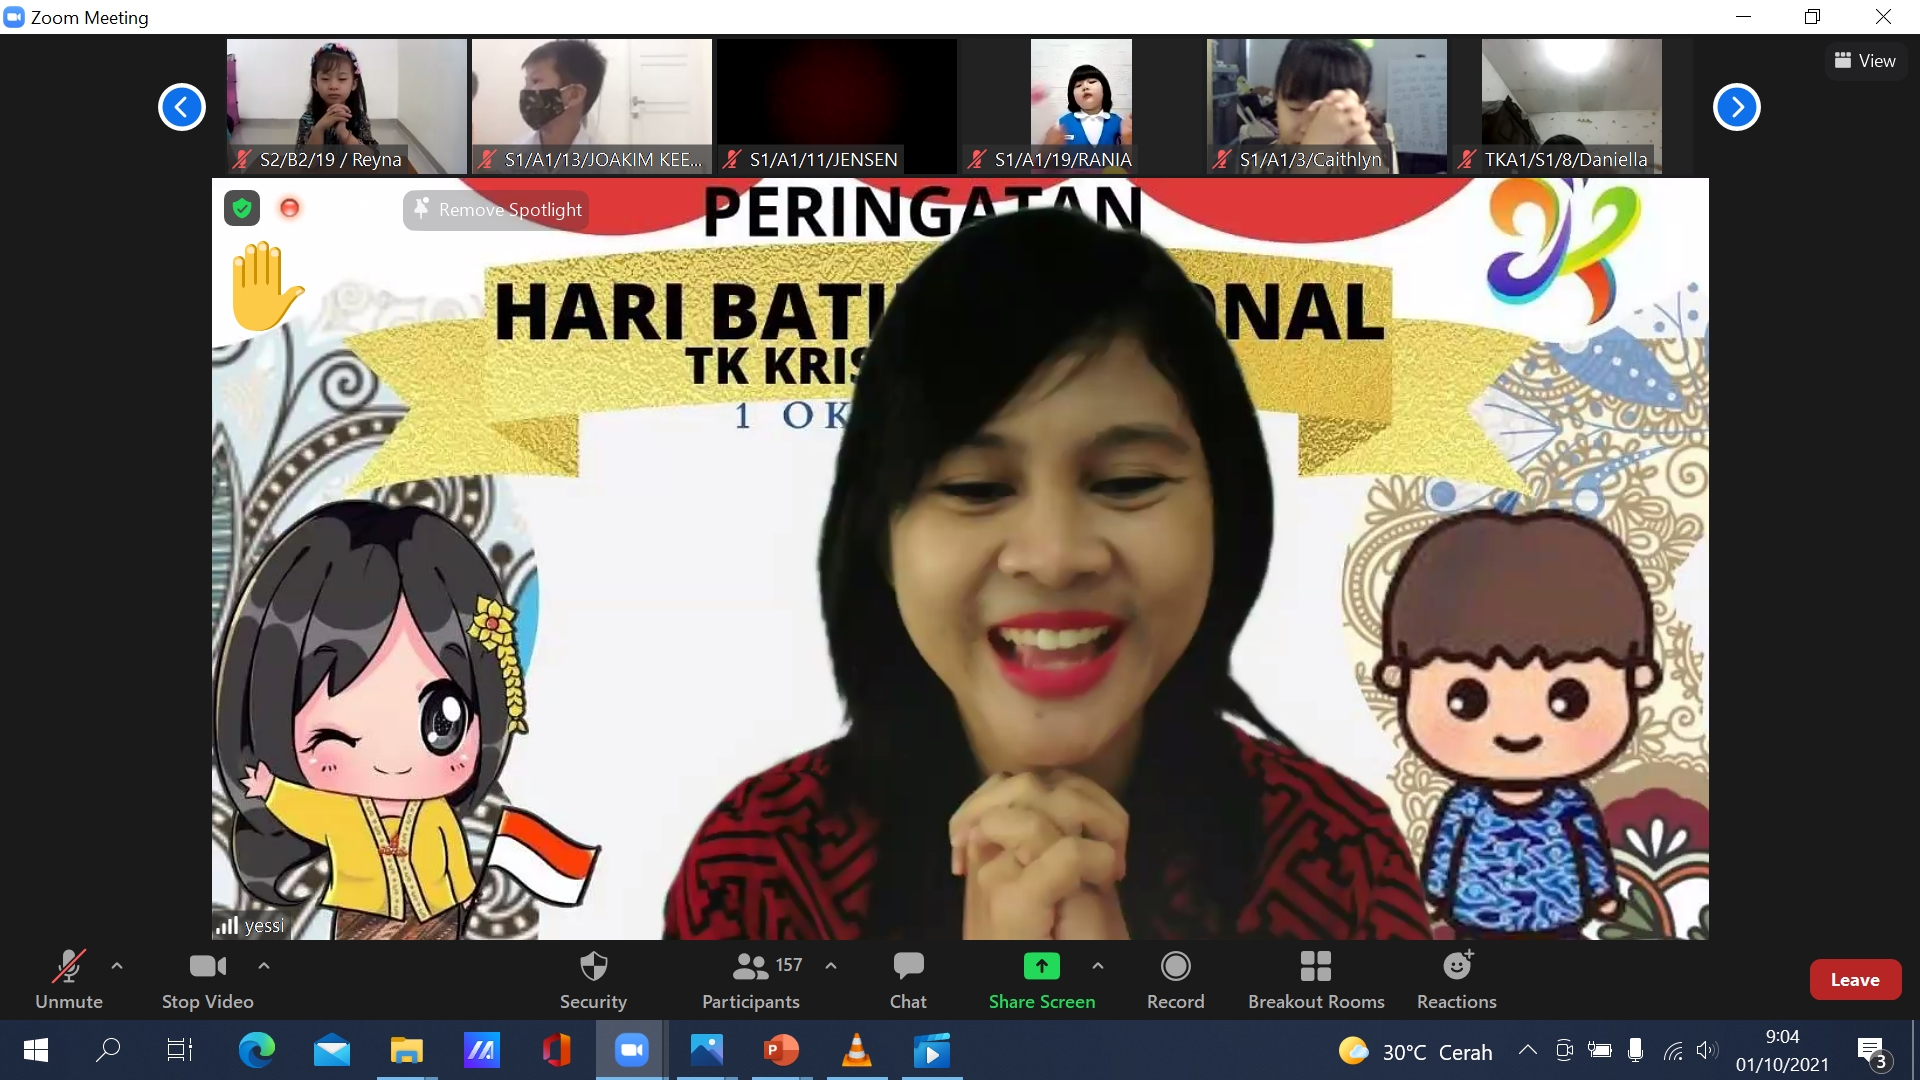The height and width of the screenshot is (1080, 1920).
Task: Expand video options arrow beside Stop Video
Action: tap(264, 966)
